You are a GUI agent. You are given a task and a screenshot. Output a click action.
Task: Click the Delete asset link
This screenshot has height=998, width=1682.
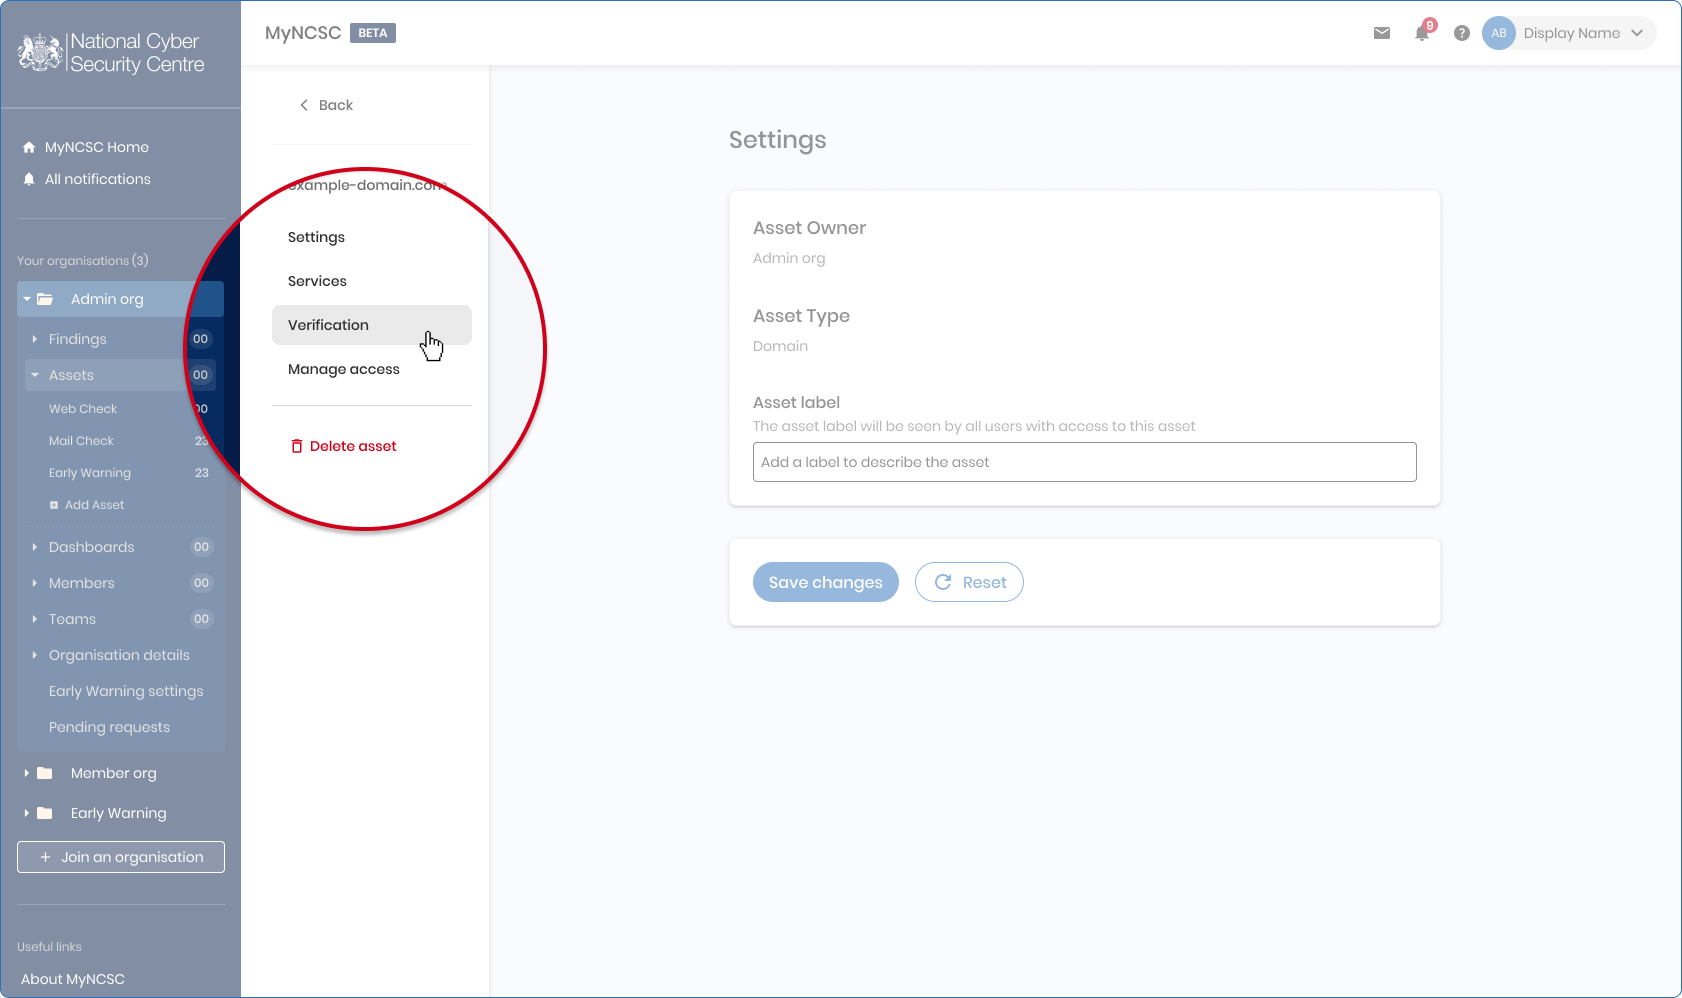pyautogui.click(x=344, y=446)
